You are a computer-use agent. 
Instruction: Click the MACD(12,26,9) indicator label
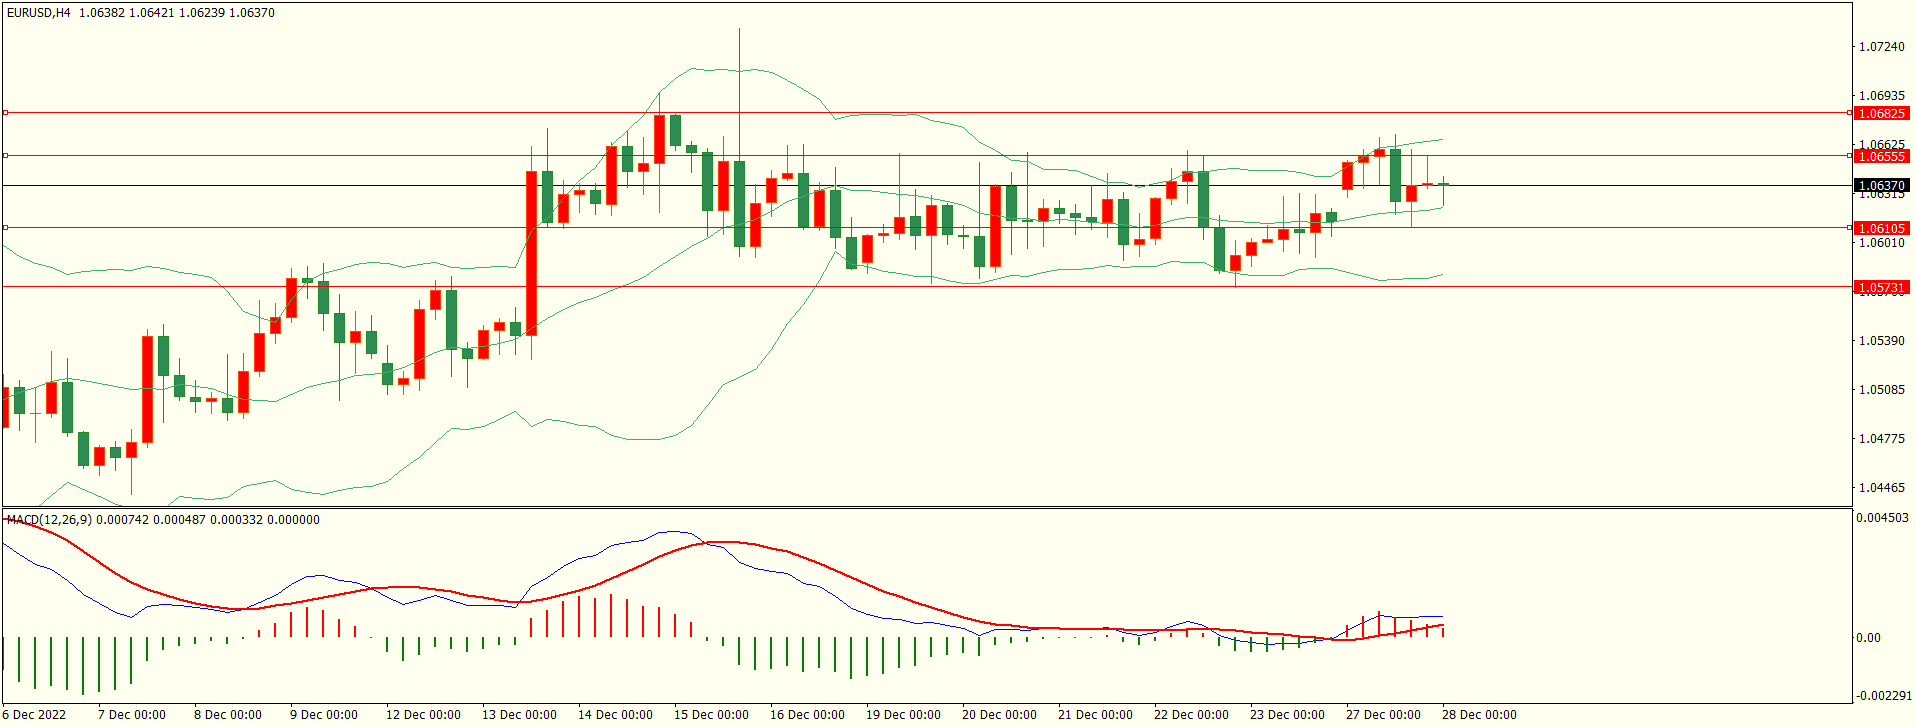click(49, 520)
